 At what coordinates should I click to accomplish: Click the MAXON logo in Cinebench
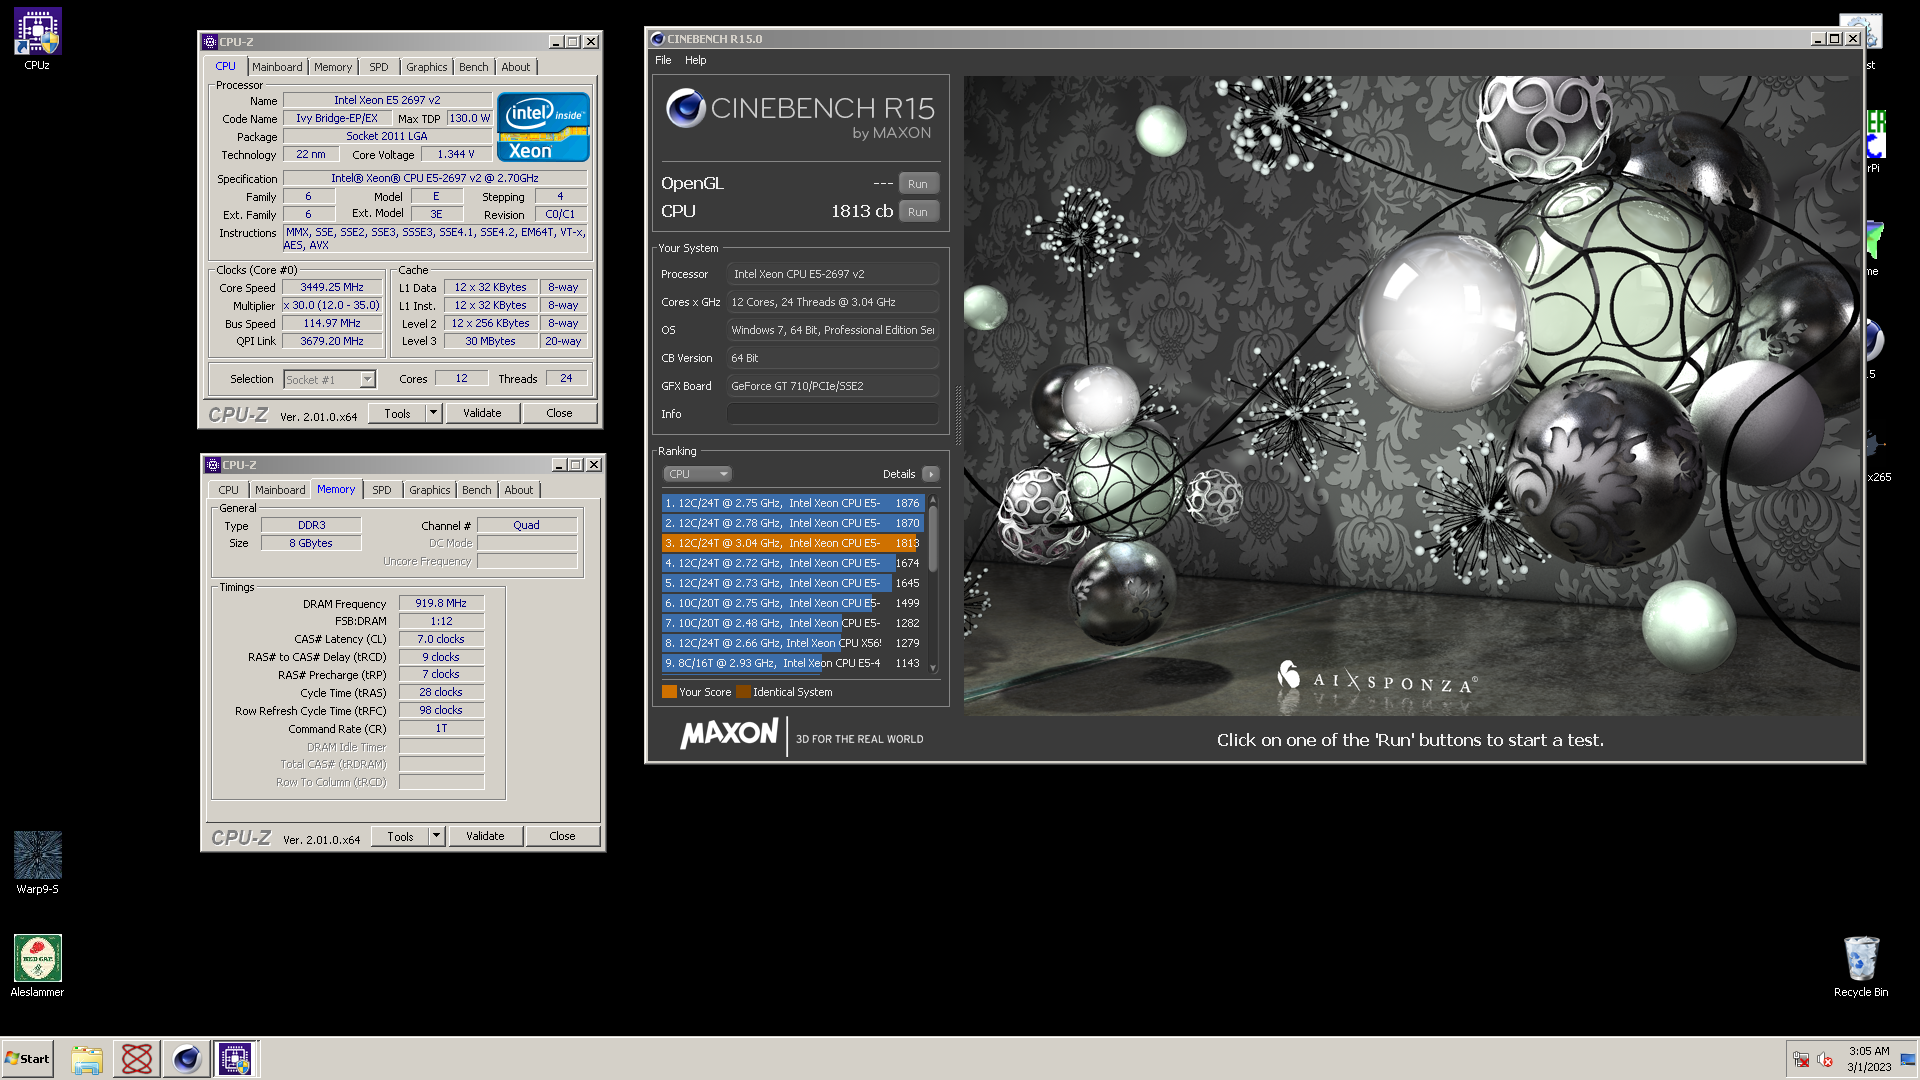(729, 735)
